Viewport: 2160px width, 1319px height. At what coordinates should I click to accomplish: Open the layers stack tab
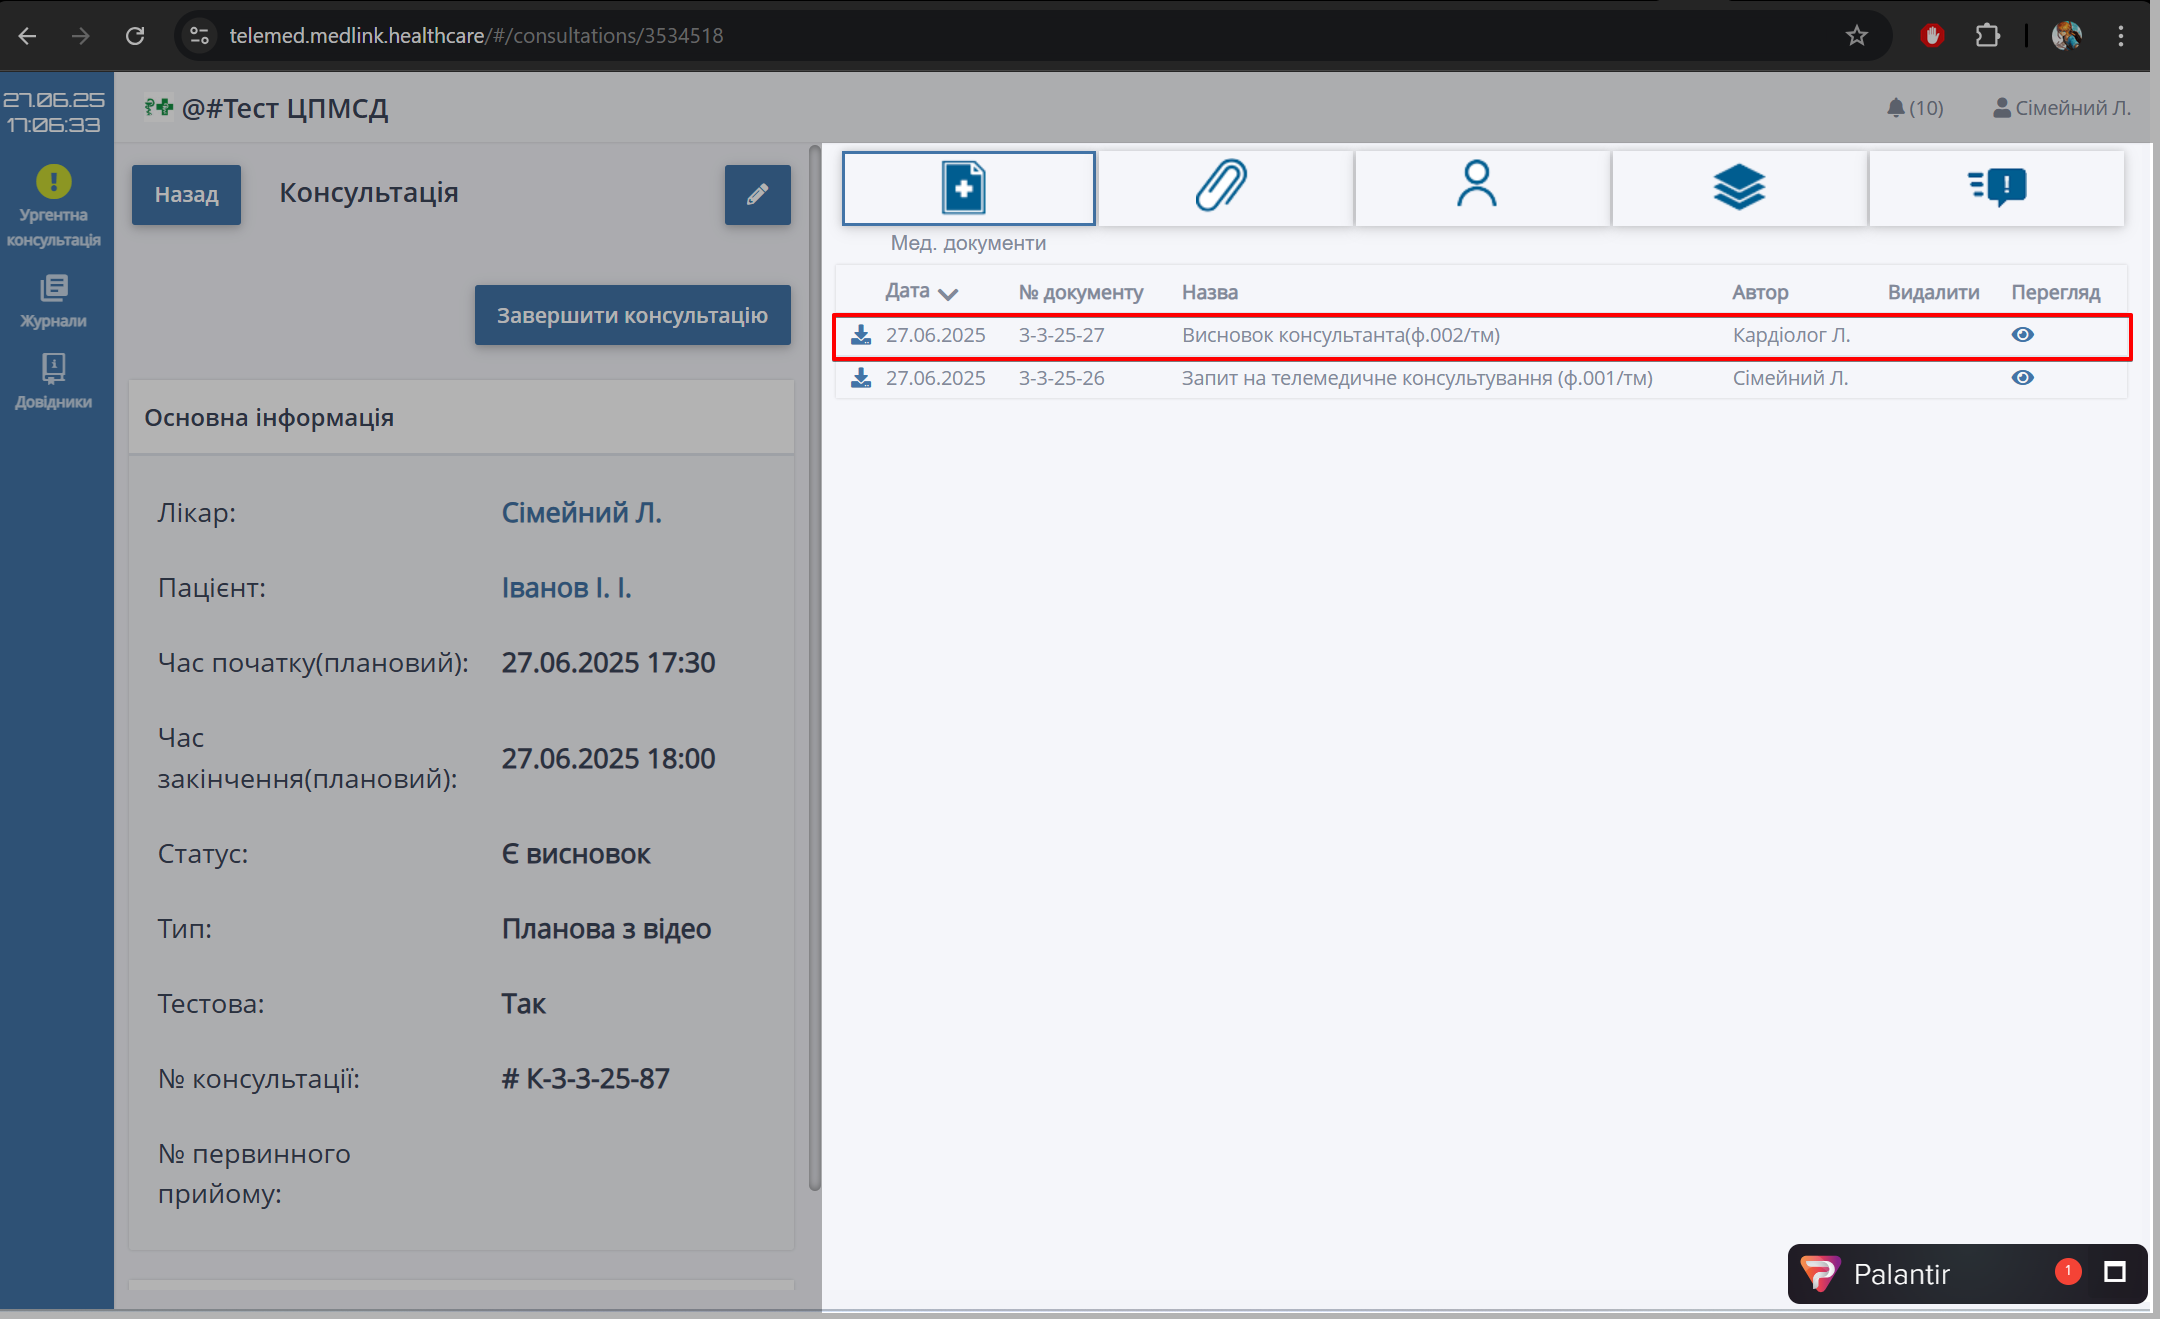point(1738,187)
